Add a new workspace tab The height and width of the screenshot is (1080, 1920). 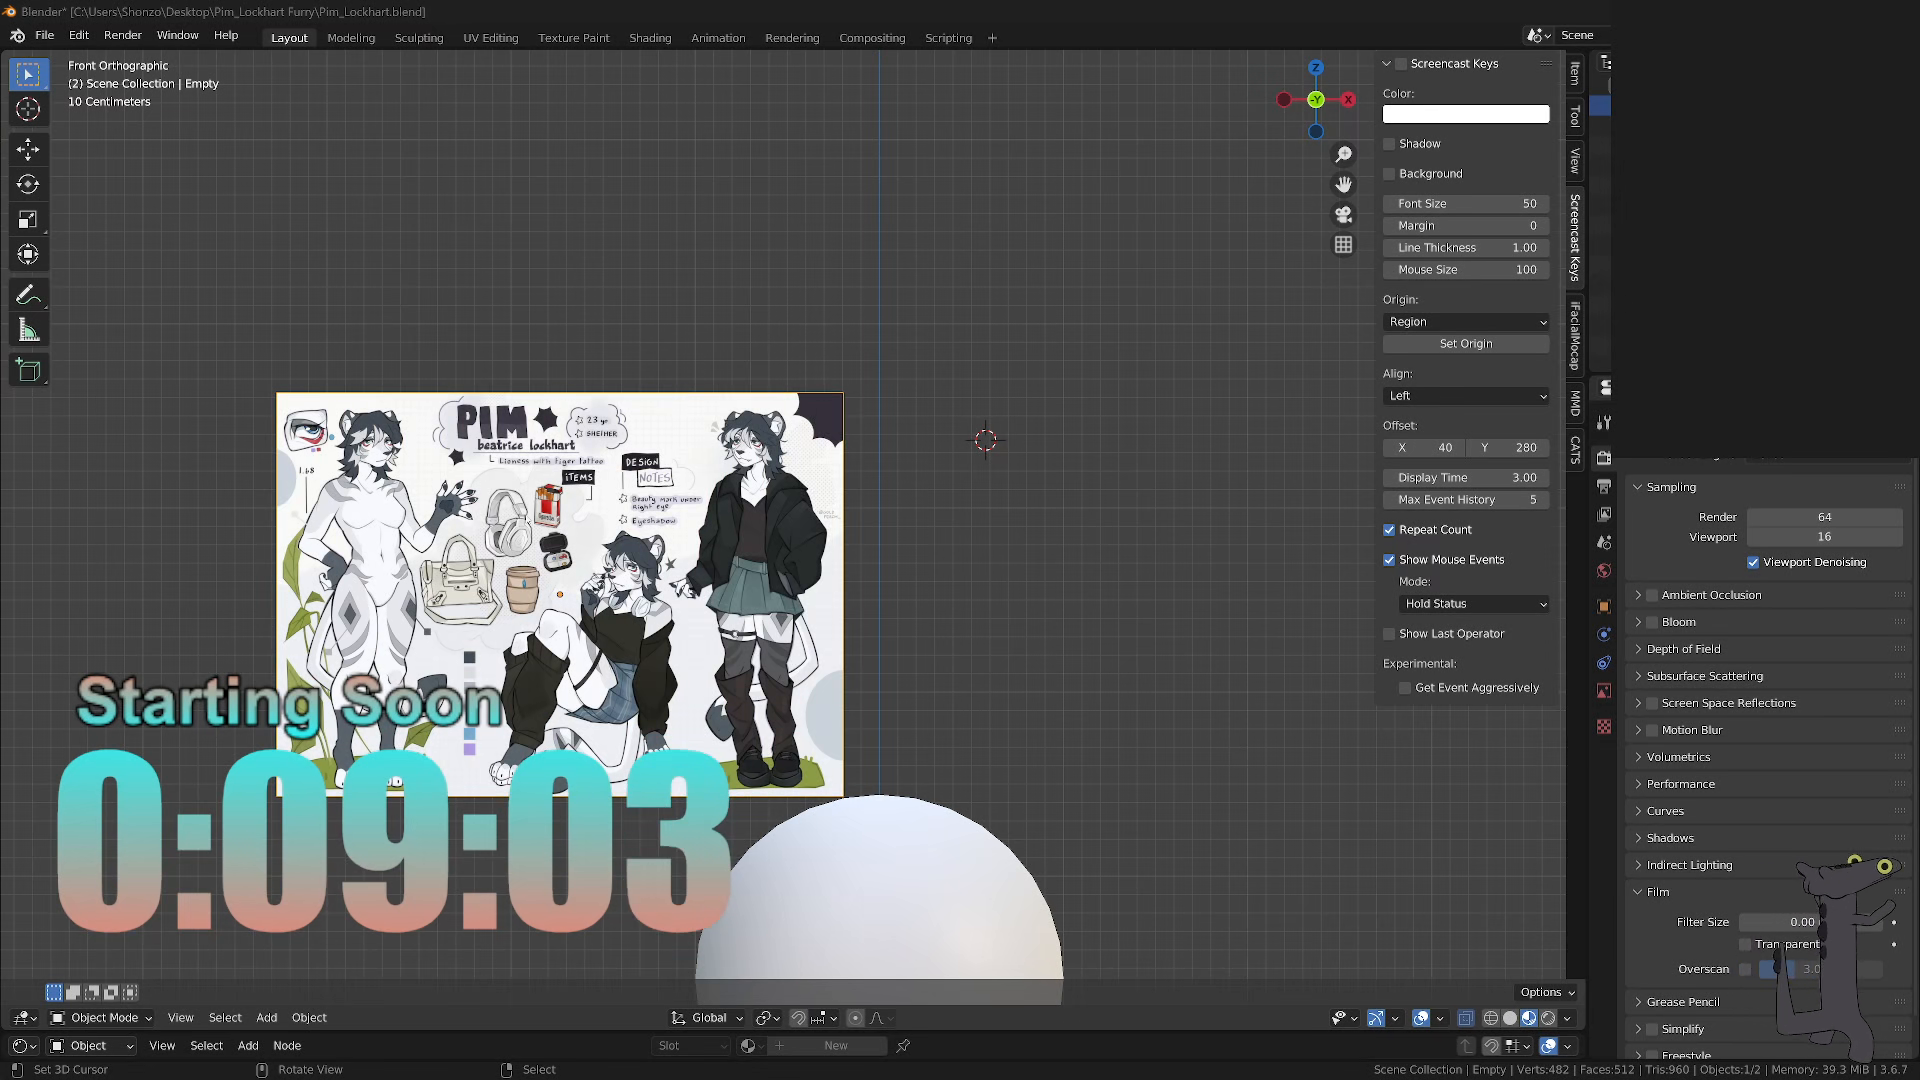(x=992, y=38)
